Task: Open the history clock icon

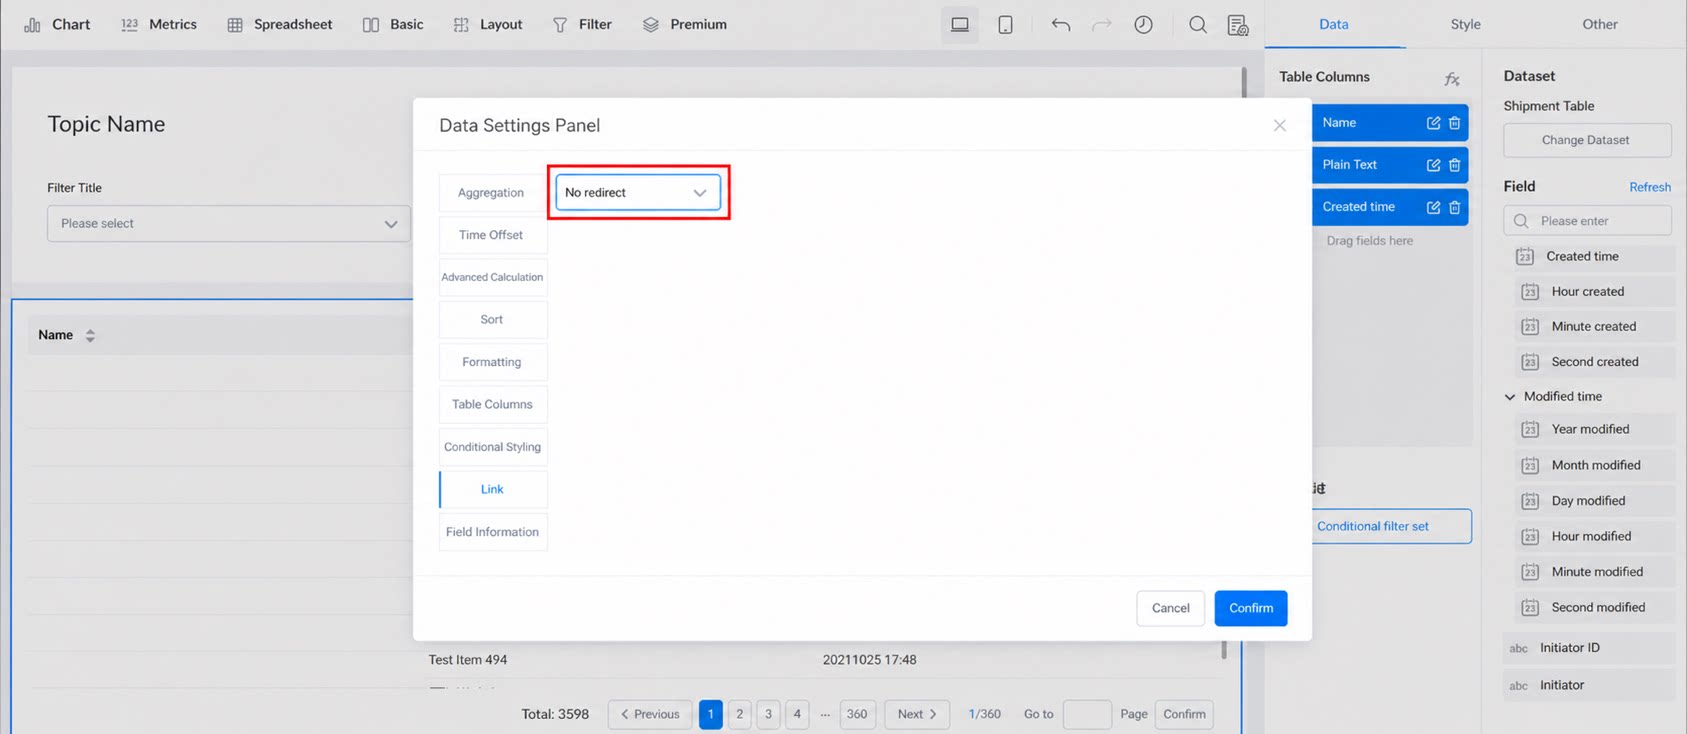Action: pyautogui.click(x=1143, y=24)
